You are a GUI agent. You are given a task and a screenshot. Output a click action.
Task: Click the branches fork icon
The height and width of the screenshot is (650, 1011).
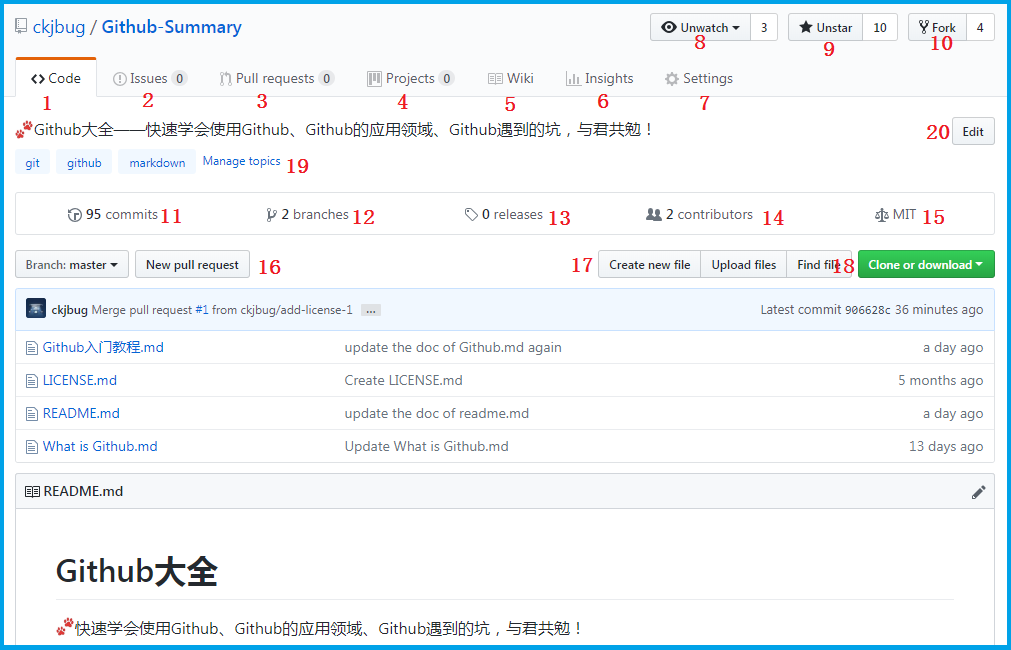coord(271,215)
